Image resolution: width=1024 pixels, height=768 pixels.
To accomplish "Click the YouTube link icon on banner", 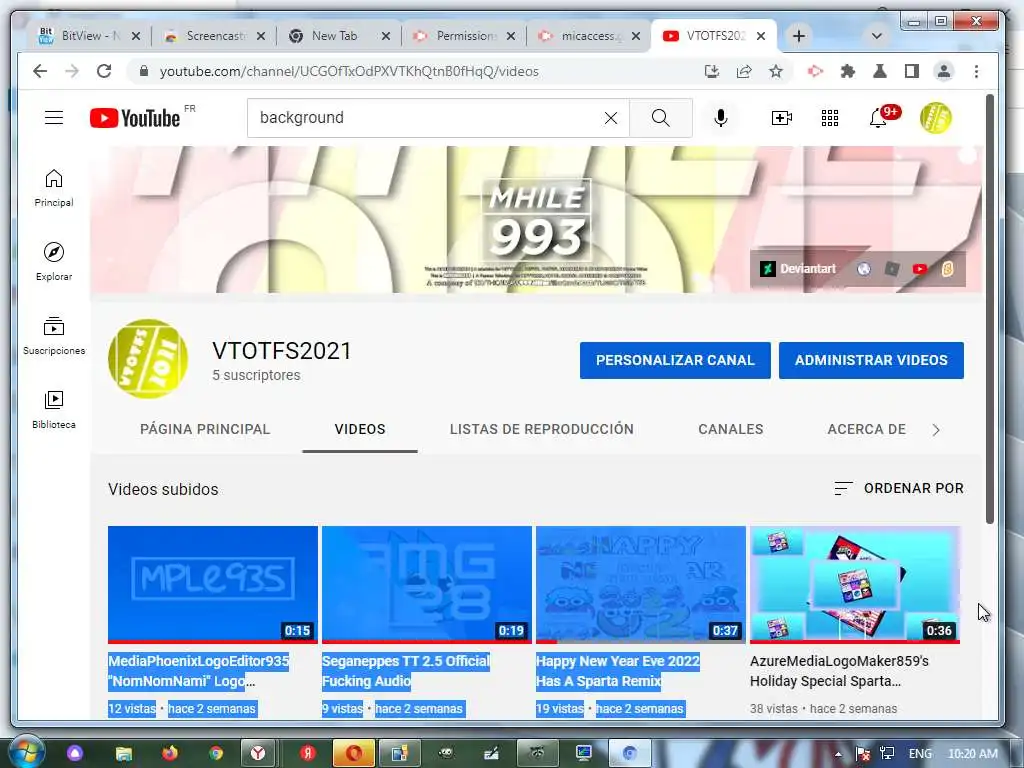I will point(920,268).
